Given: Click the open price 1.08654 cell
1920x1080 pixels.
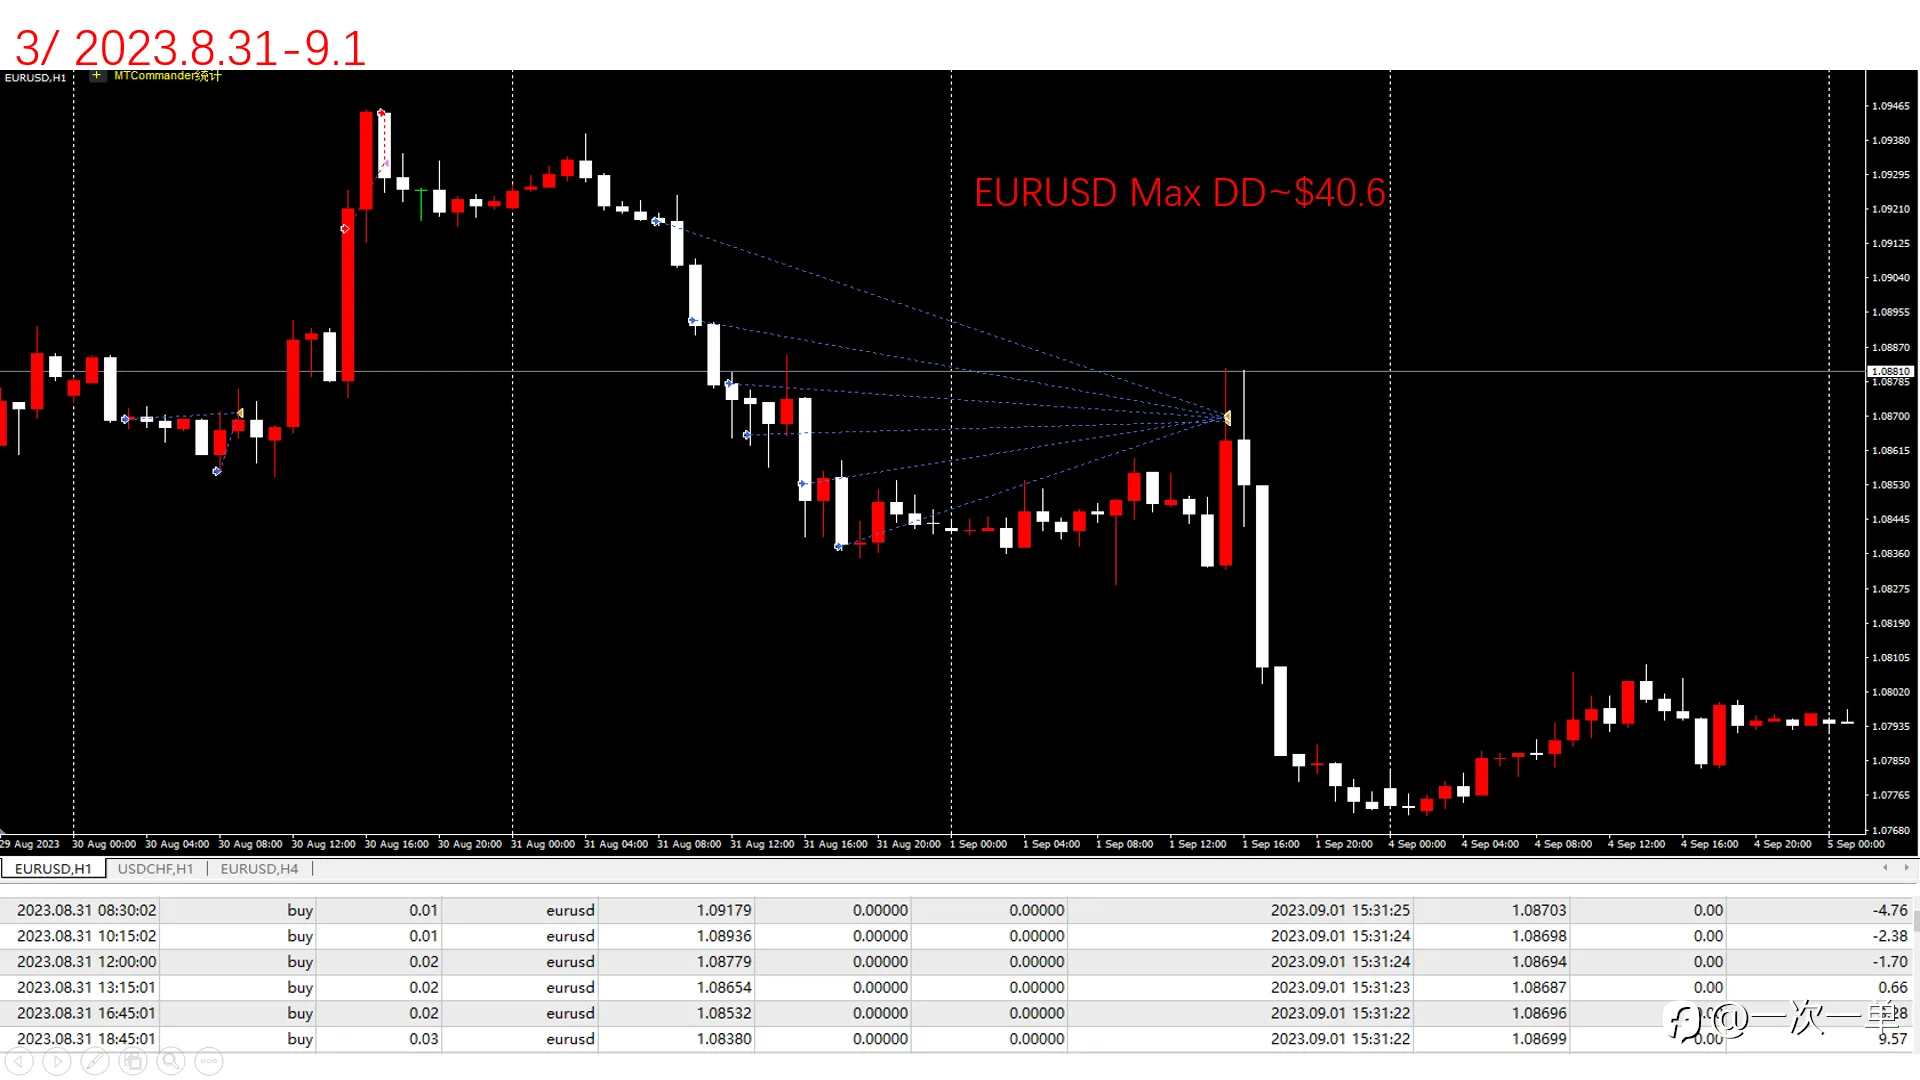Looking at the screenshot, I should pyautogui.click(x=724, y=987).
